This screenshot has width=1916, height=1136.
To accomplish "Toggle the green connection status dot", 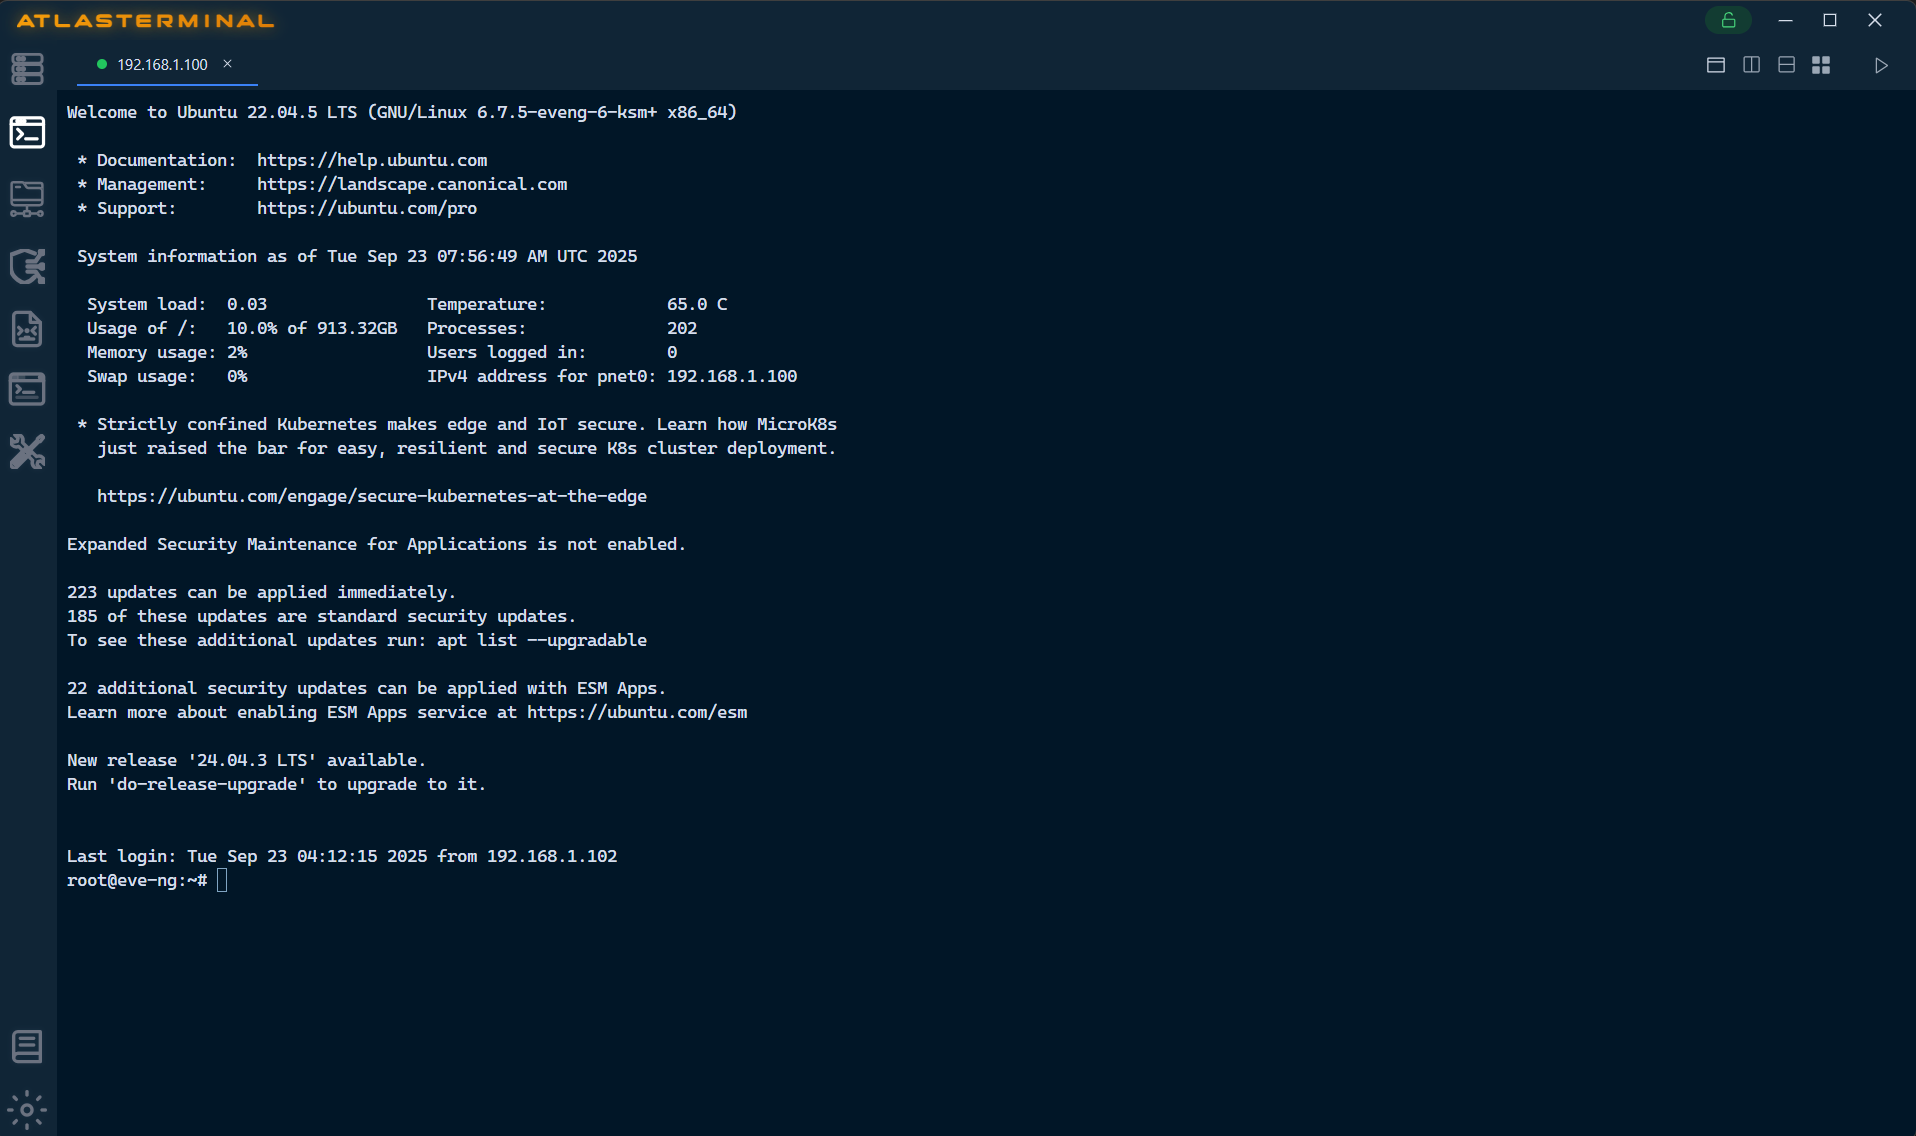I will 101,64.
